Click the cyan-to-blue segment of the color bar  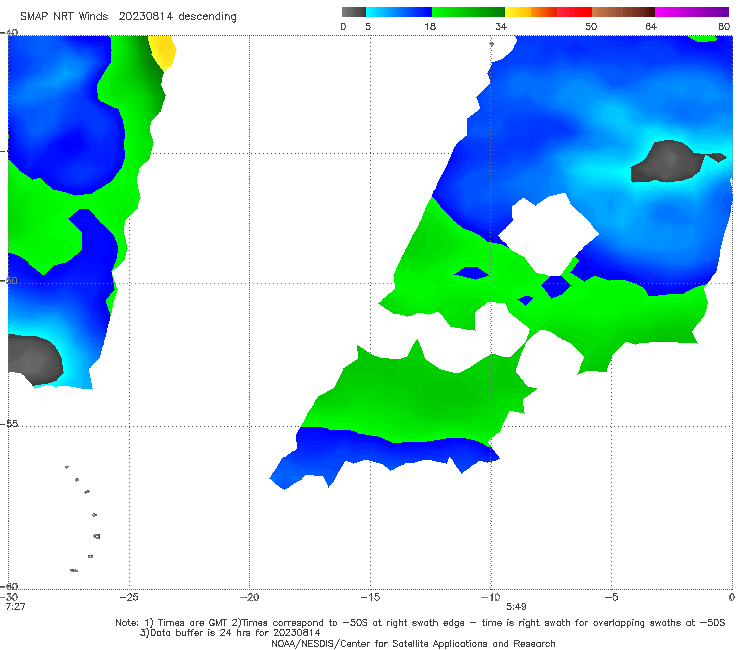pyautogui.click(x=399, y=12)
